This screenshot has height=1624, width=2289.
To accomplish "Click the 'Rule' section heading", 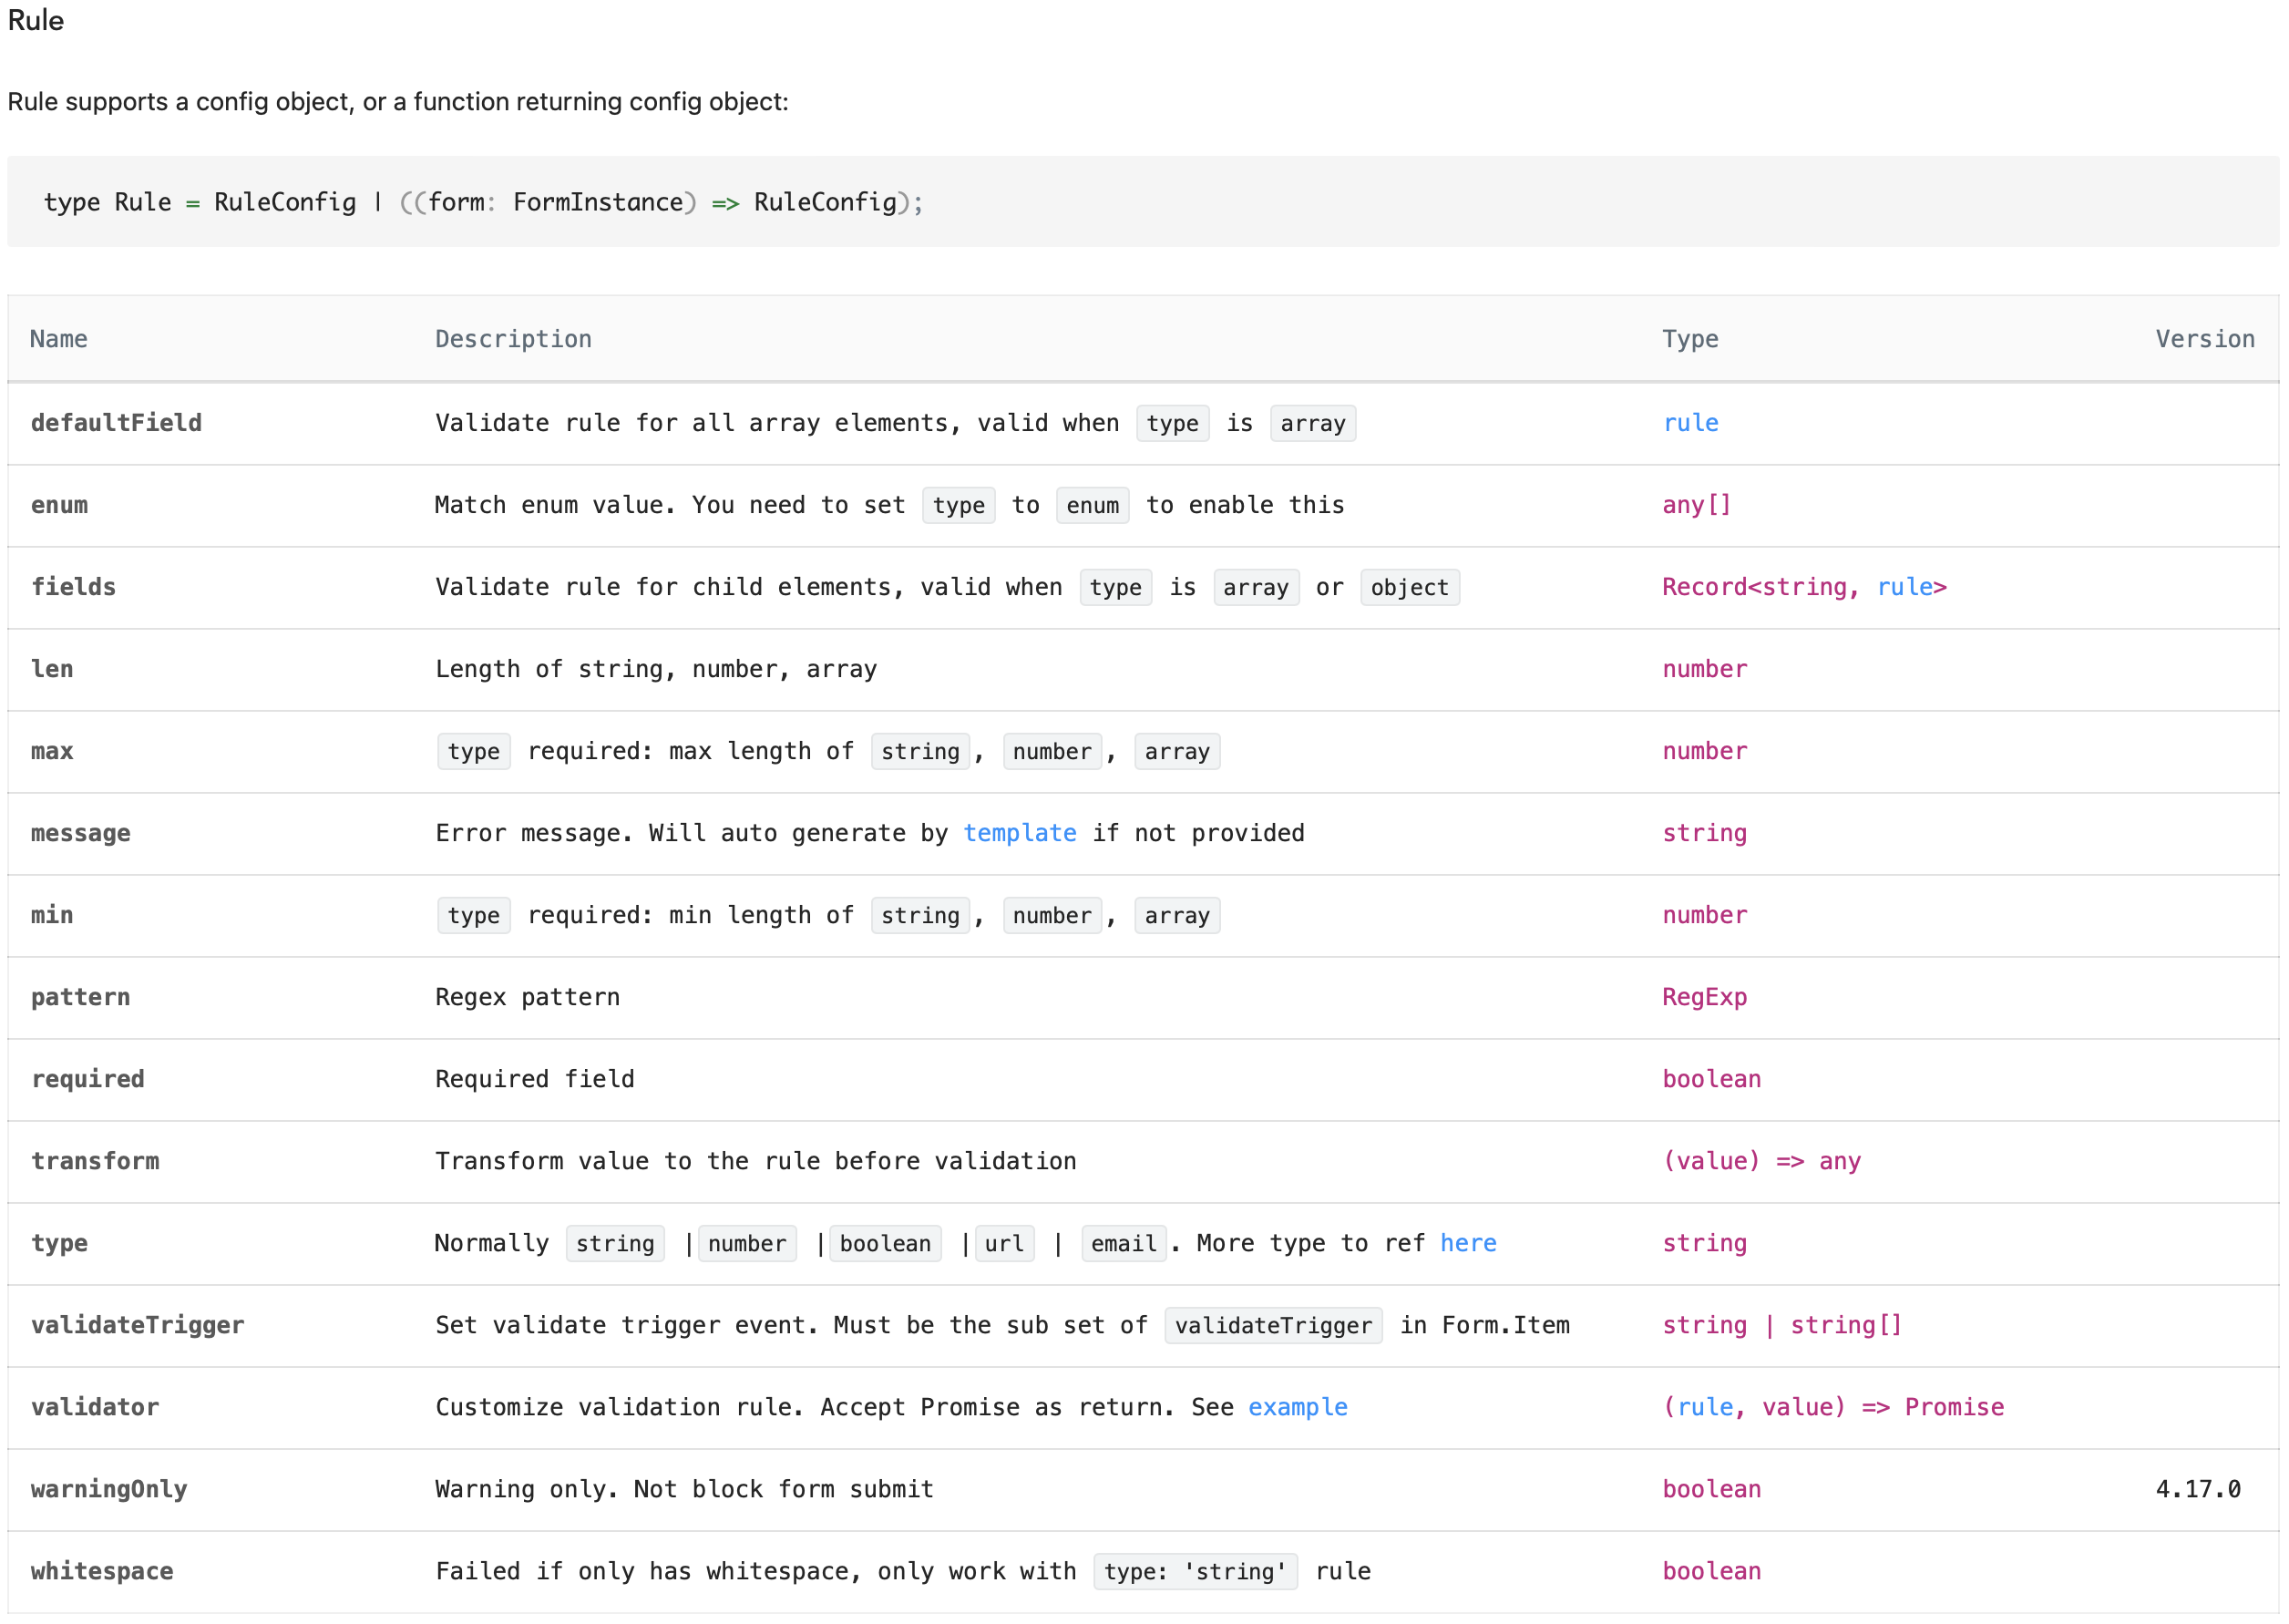I will (36, 20).
